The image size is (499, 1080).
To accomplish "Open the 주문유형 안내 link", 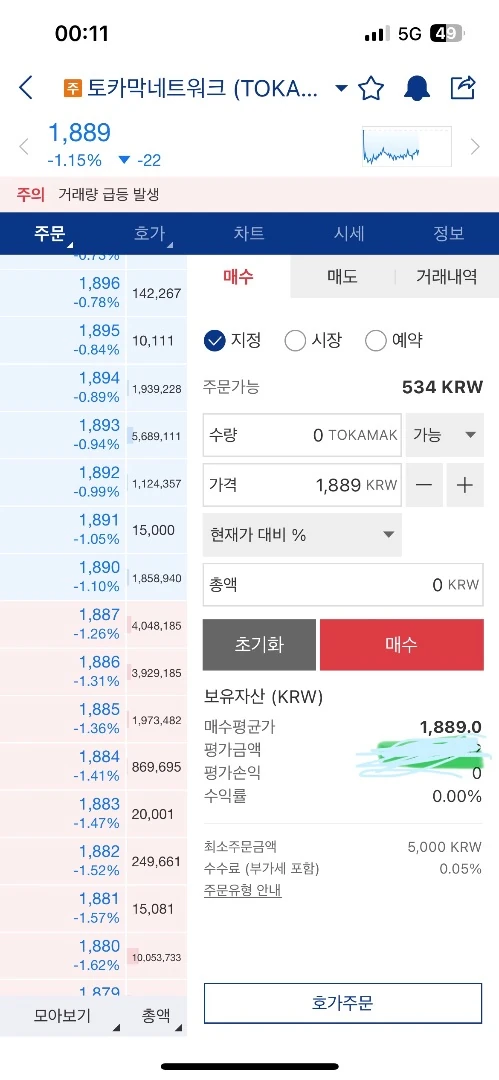I will [x=243, y=890].
